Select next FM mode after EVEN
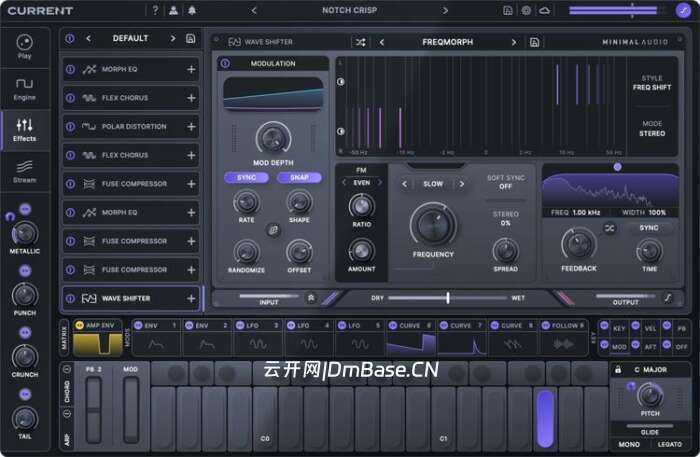 point(380,183)
